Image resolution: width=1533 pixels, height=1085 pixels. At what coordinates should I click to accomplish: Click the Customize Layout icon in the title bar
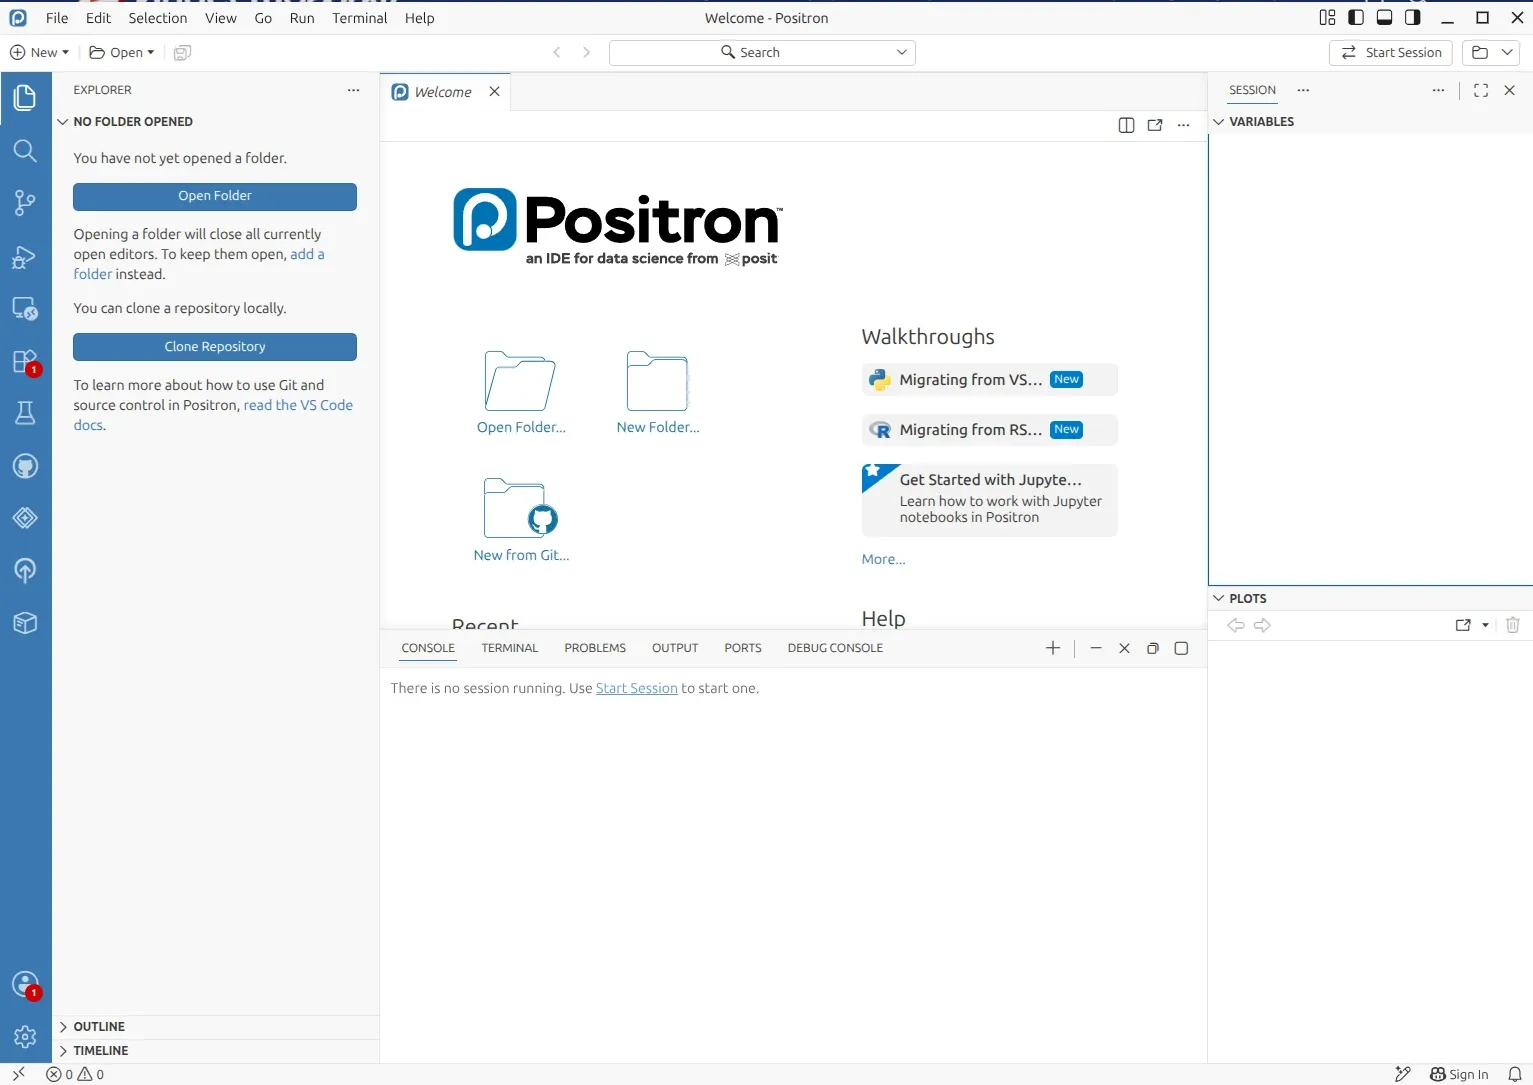(x=1328, y=18)
